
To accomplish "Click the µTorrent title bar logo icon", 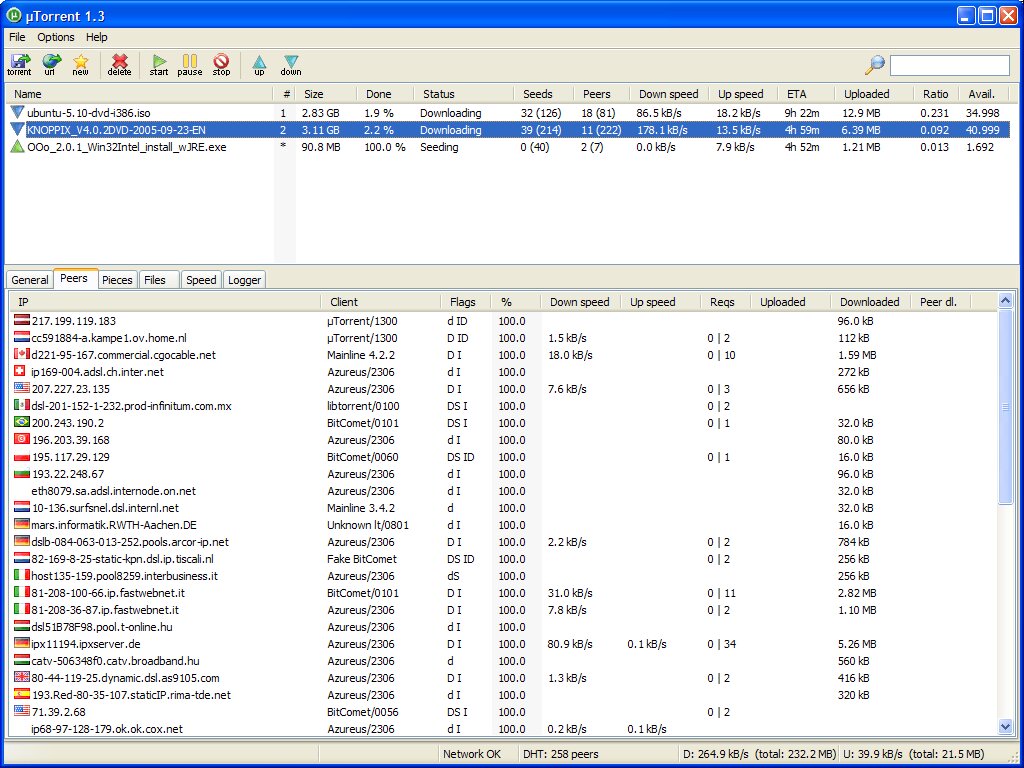I will (13, 14).
